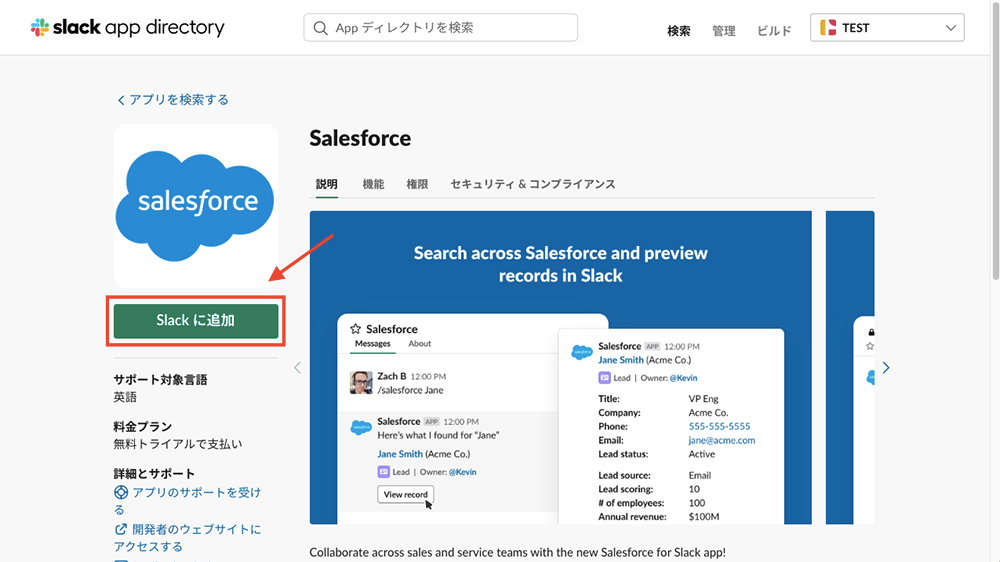Go back via アプリを検索する link
The image size is (1000, 562).
tap(173, 100)
